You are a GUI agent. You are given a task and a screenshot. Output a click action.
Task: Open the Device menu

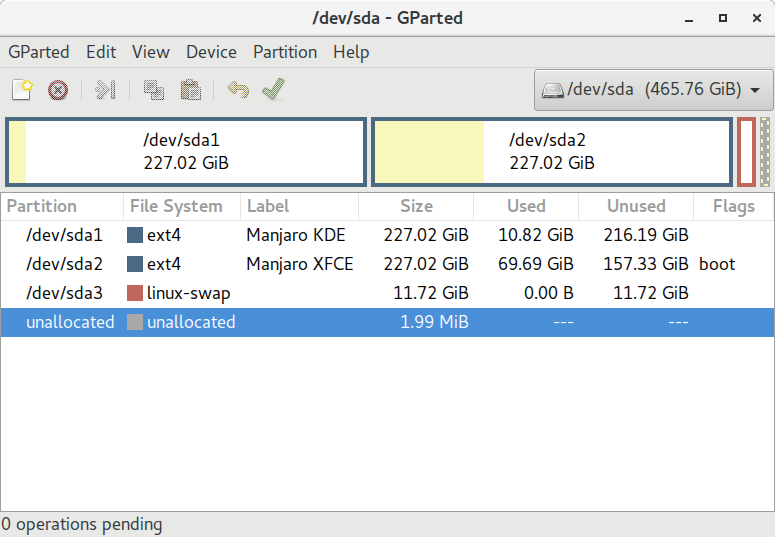(211, 52)
